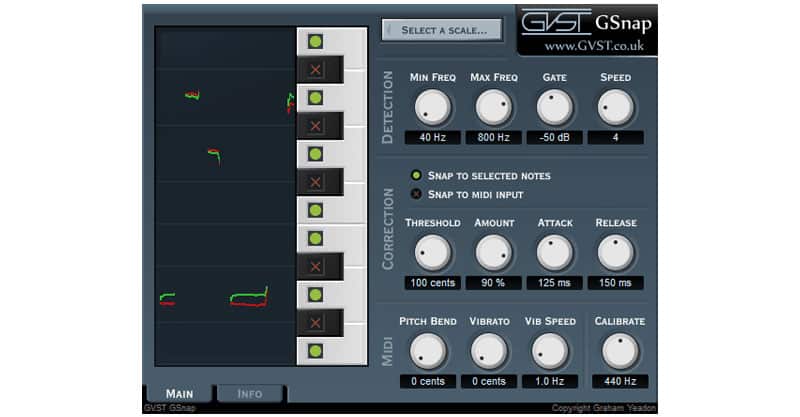This screenshot has height=417, width=800.
Task: Click the Threshold knob
Action: tap(433, 253)
